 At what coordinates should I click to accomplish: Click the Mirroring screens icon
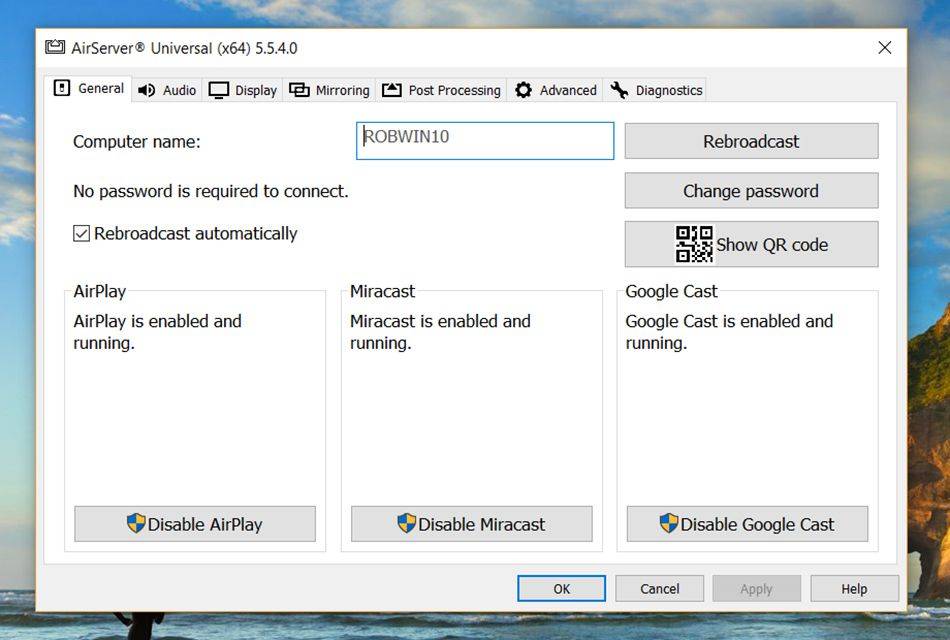[299, 90]
